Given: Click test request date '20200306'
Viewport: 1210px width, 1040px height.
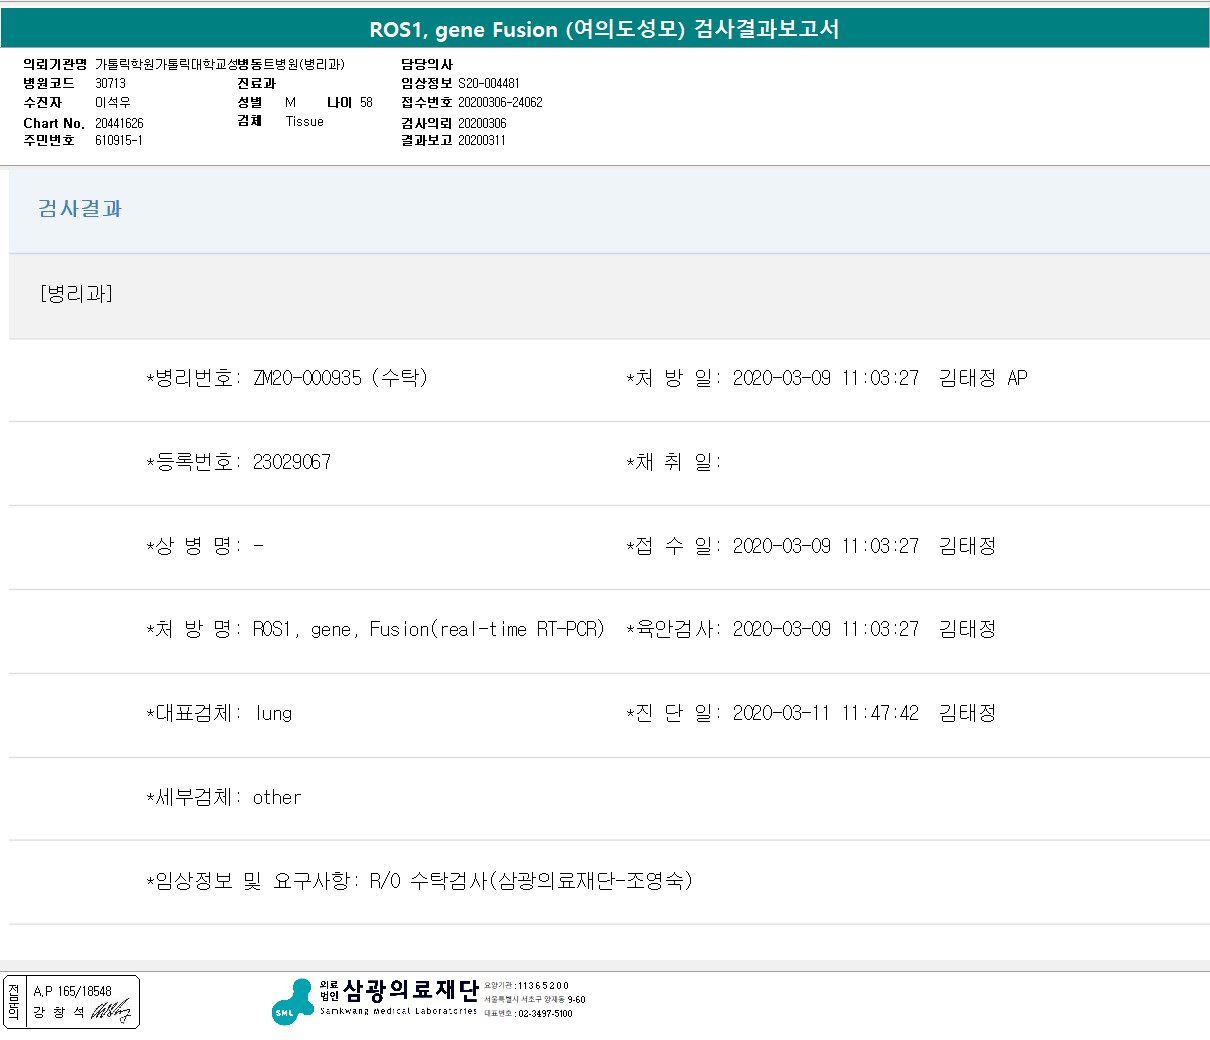Looking at the screenshot, I should coord(482,123).
